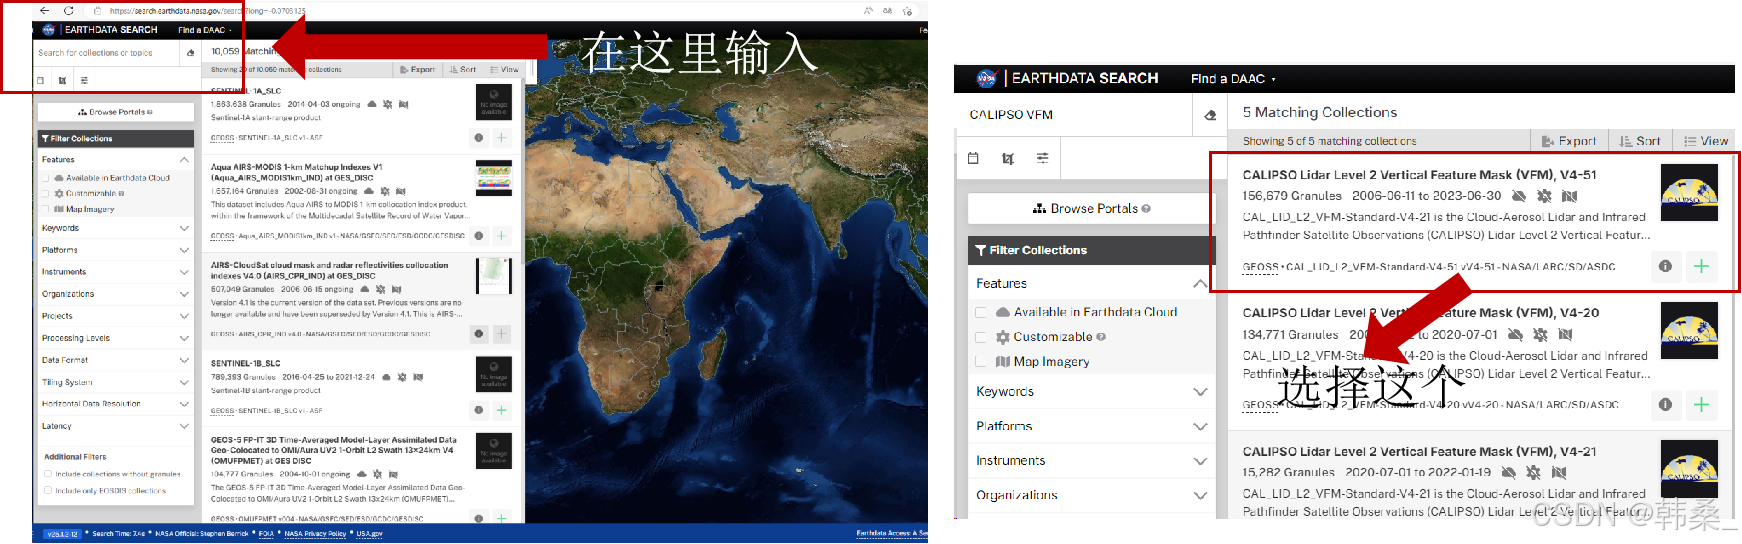Click Export in right screenshot results bar
This screenshot has width=1742, height=544.
[x=1569, y=141]
